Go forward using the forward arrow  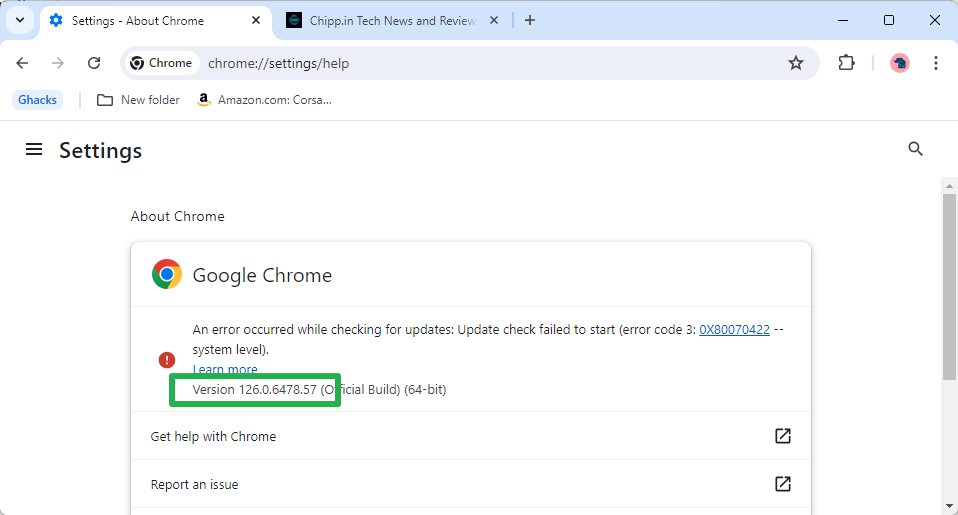pyautogui.click(x=57, y=63)
